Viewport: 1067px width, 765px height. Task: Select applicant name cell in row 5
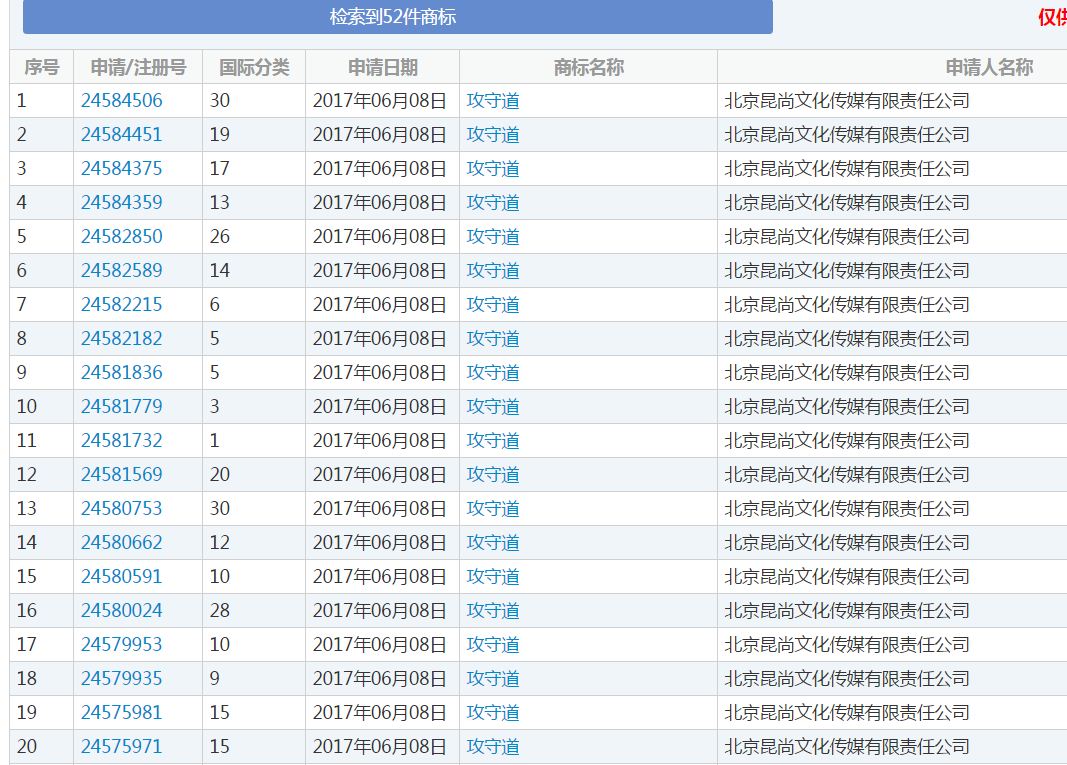pyautogui.click(x=846, y=237)
